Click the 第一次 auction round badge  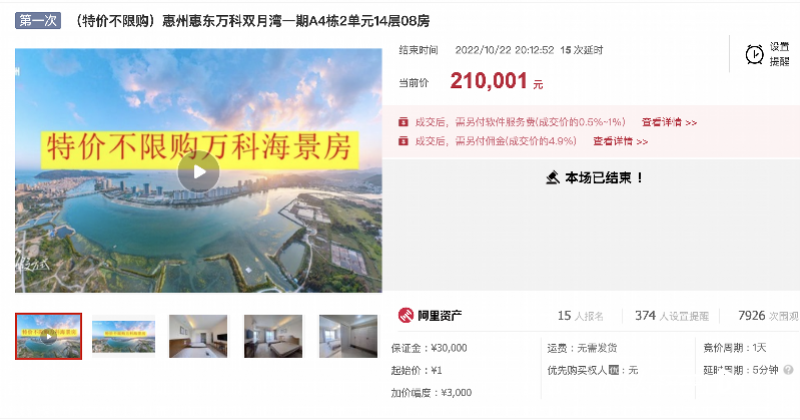[x=38, y=20]
